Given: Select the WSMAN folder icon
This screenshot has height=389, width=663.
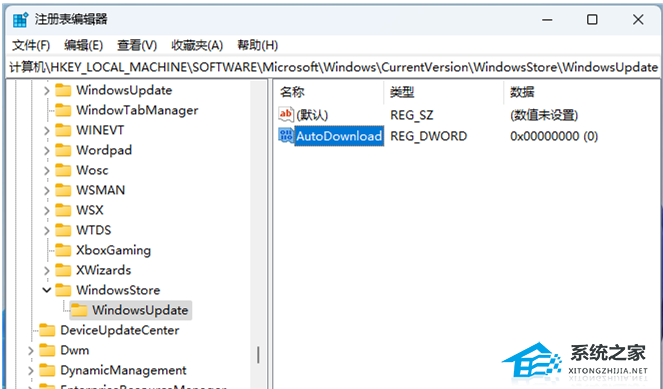Looking at the screenshot, I should tap(63, 190).
